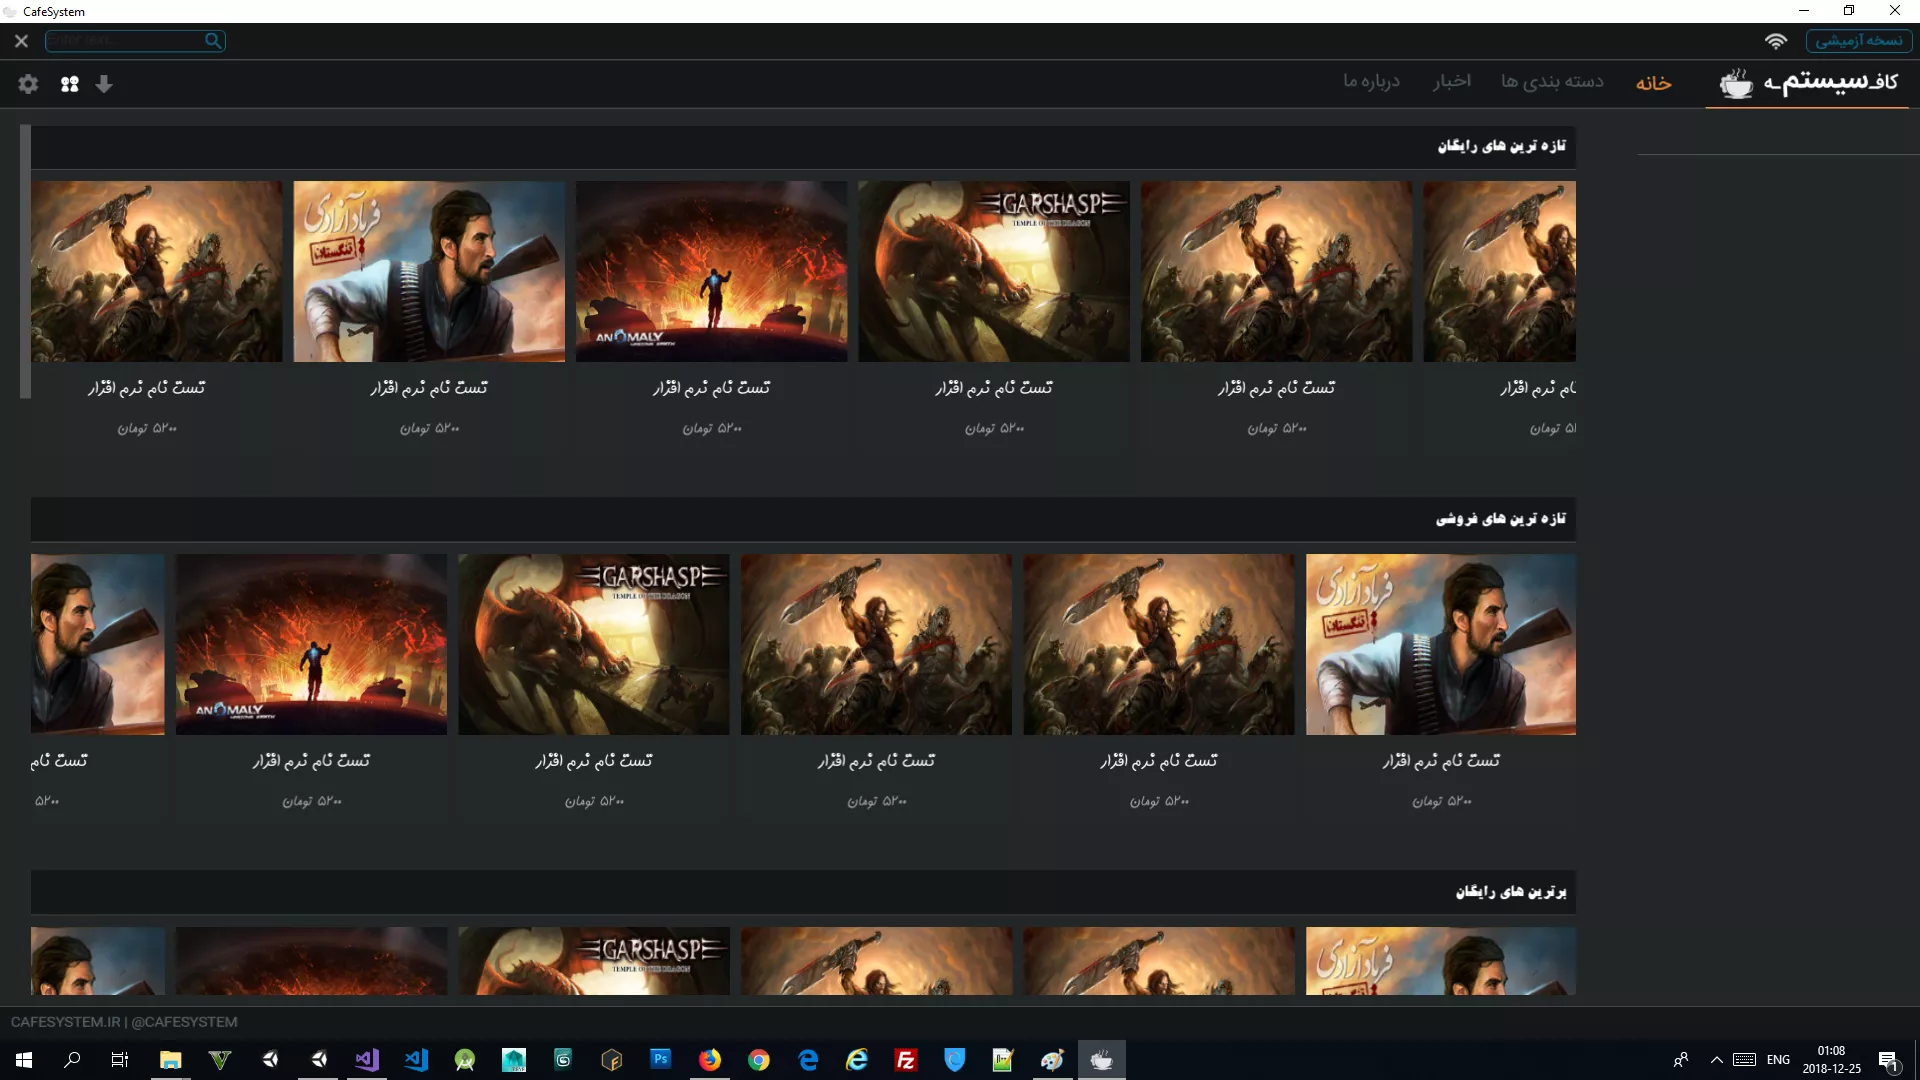
Task: Open the اخبار tab
Action: [1451, 81]
